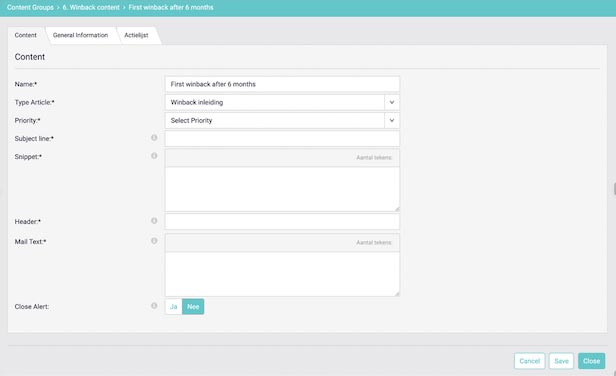Open the Mail Text info icon
This screenshot has width=616, height=376.
point(154,240)
